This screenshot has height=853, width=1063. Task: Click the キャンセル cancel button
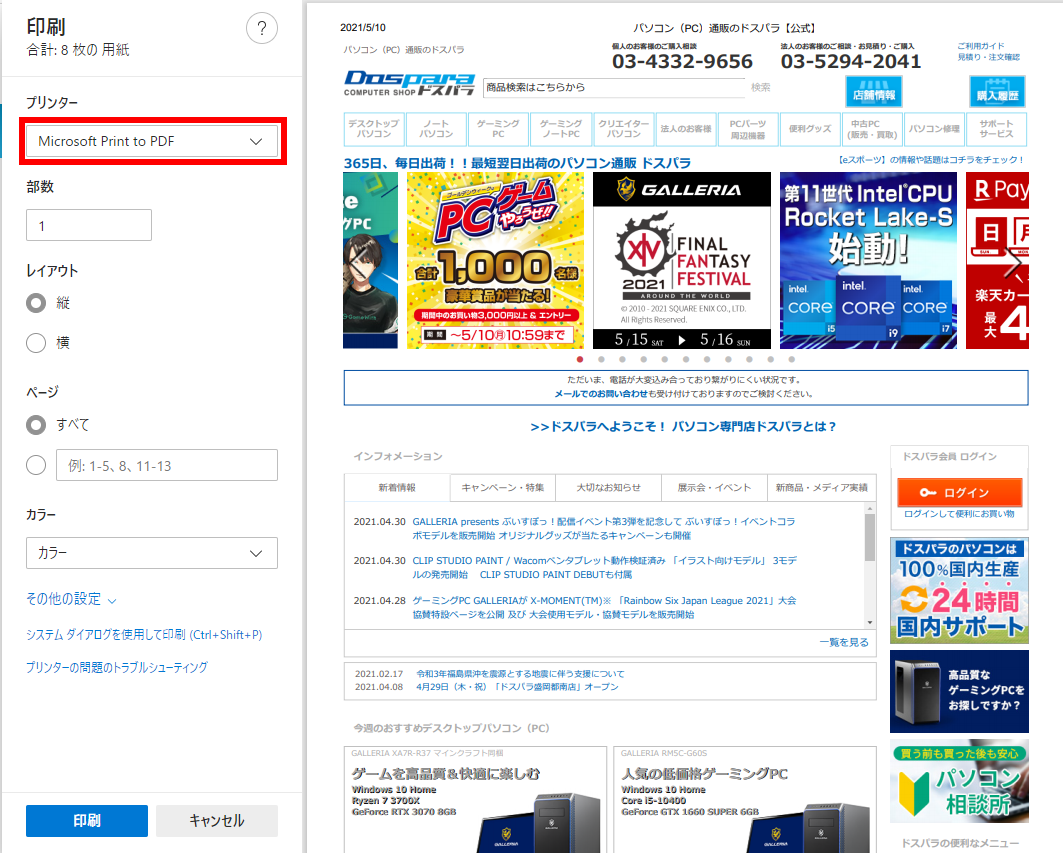217,820
